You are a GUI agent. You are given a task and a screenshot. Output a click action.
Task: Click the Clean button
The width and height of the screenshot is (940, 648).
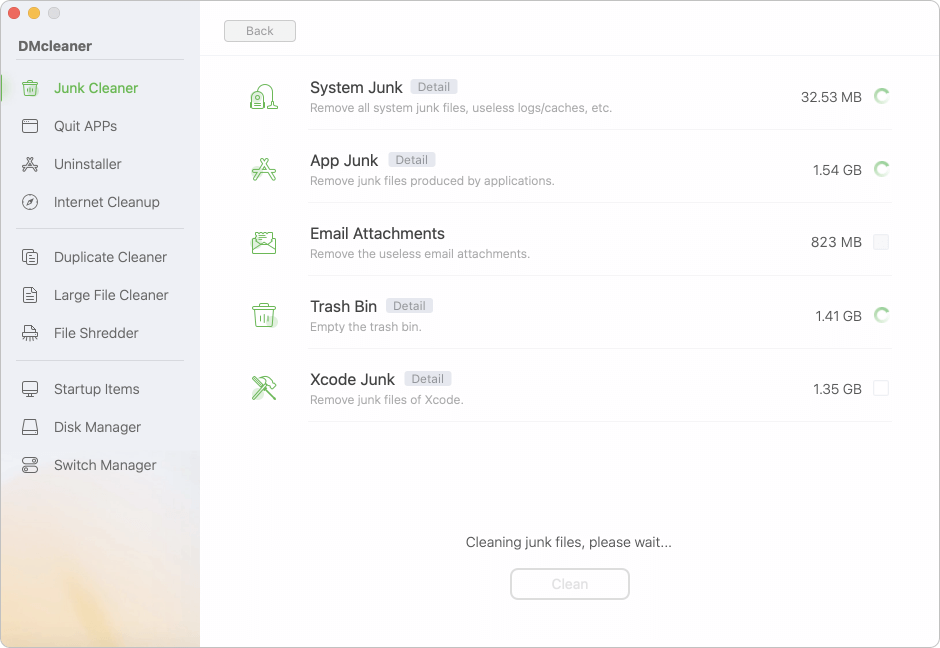(570, 584)
